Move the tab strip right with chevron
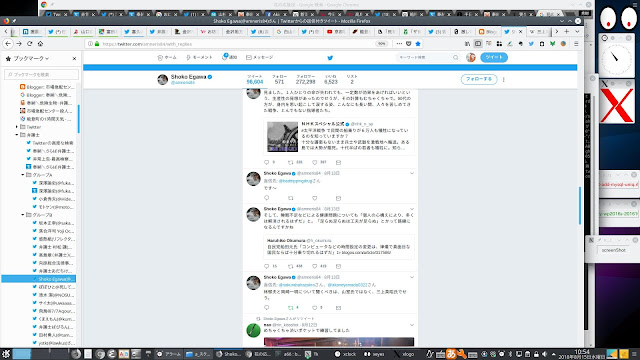The width and height of the screenshot is (640, 360). pyautogui.click(x=556, y=31)
